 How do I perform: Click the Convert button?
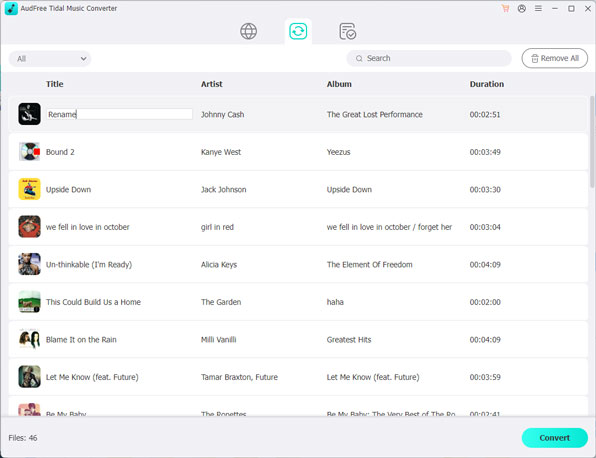coord(555,438)
